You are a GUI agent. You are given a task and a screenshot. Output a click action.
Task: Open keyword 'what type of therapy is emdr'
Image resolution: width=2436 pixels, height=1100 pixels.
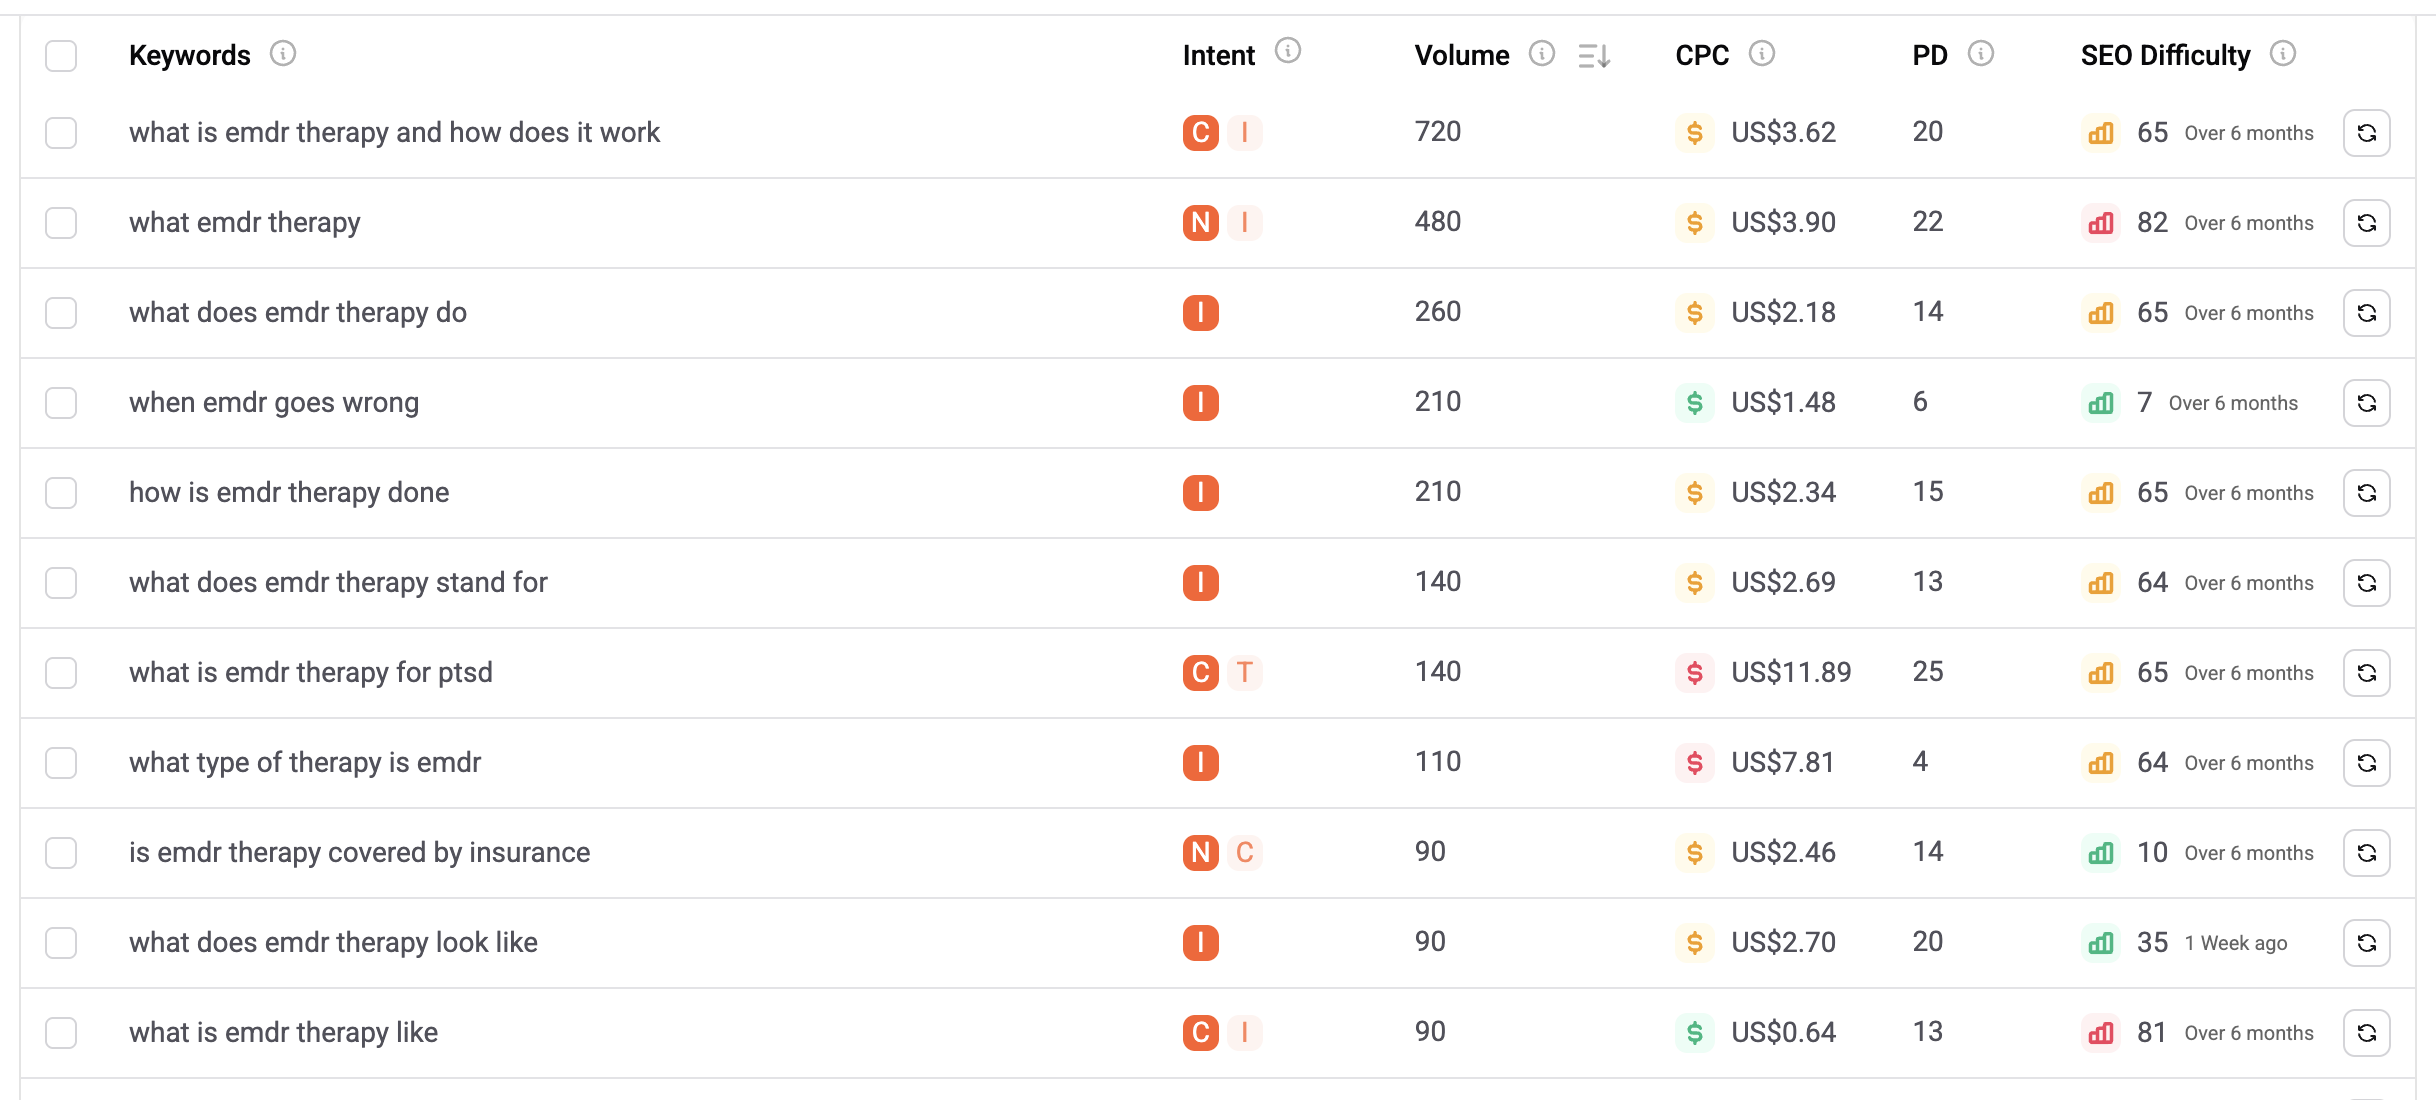click(x=305, y=763)
